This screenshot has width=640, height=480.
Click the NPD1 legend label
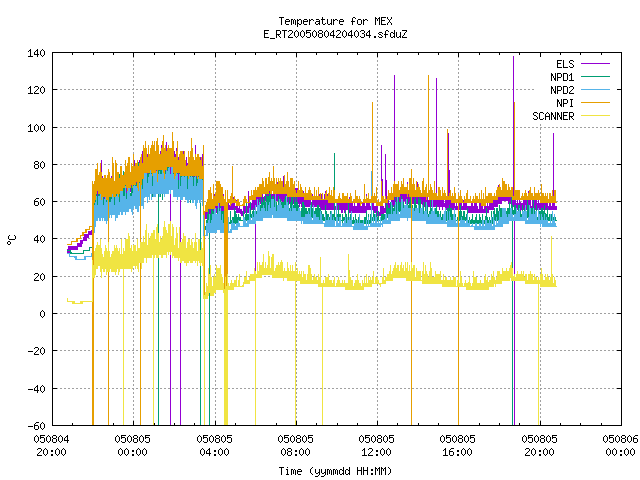[x=562, y=77]
